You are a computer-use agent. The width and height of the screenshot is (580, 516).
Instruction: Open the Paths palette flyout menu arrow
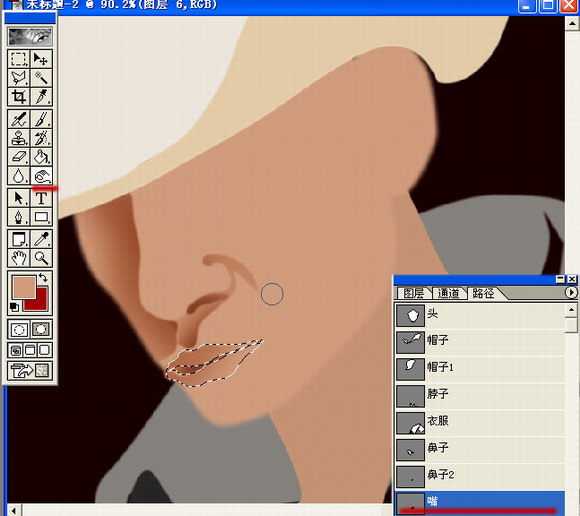click(x=571, y=293)
